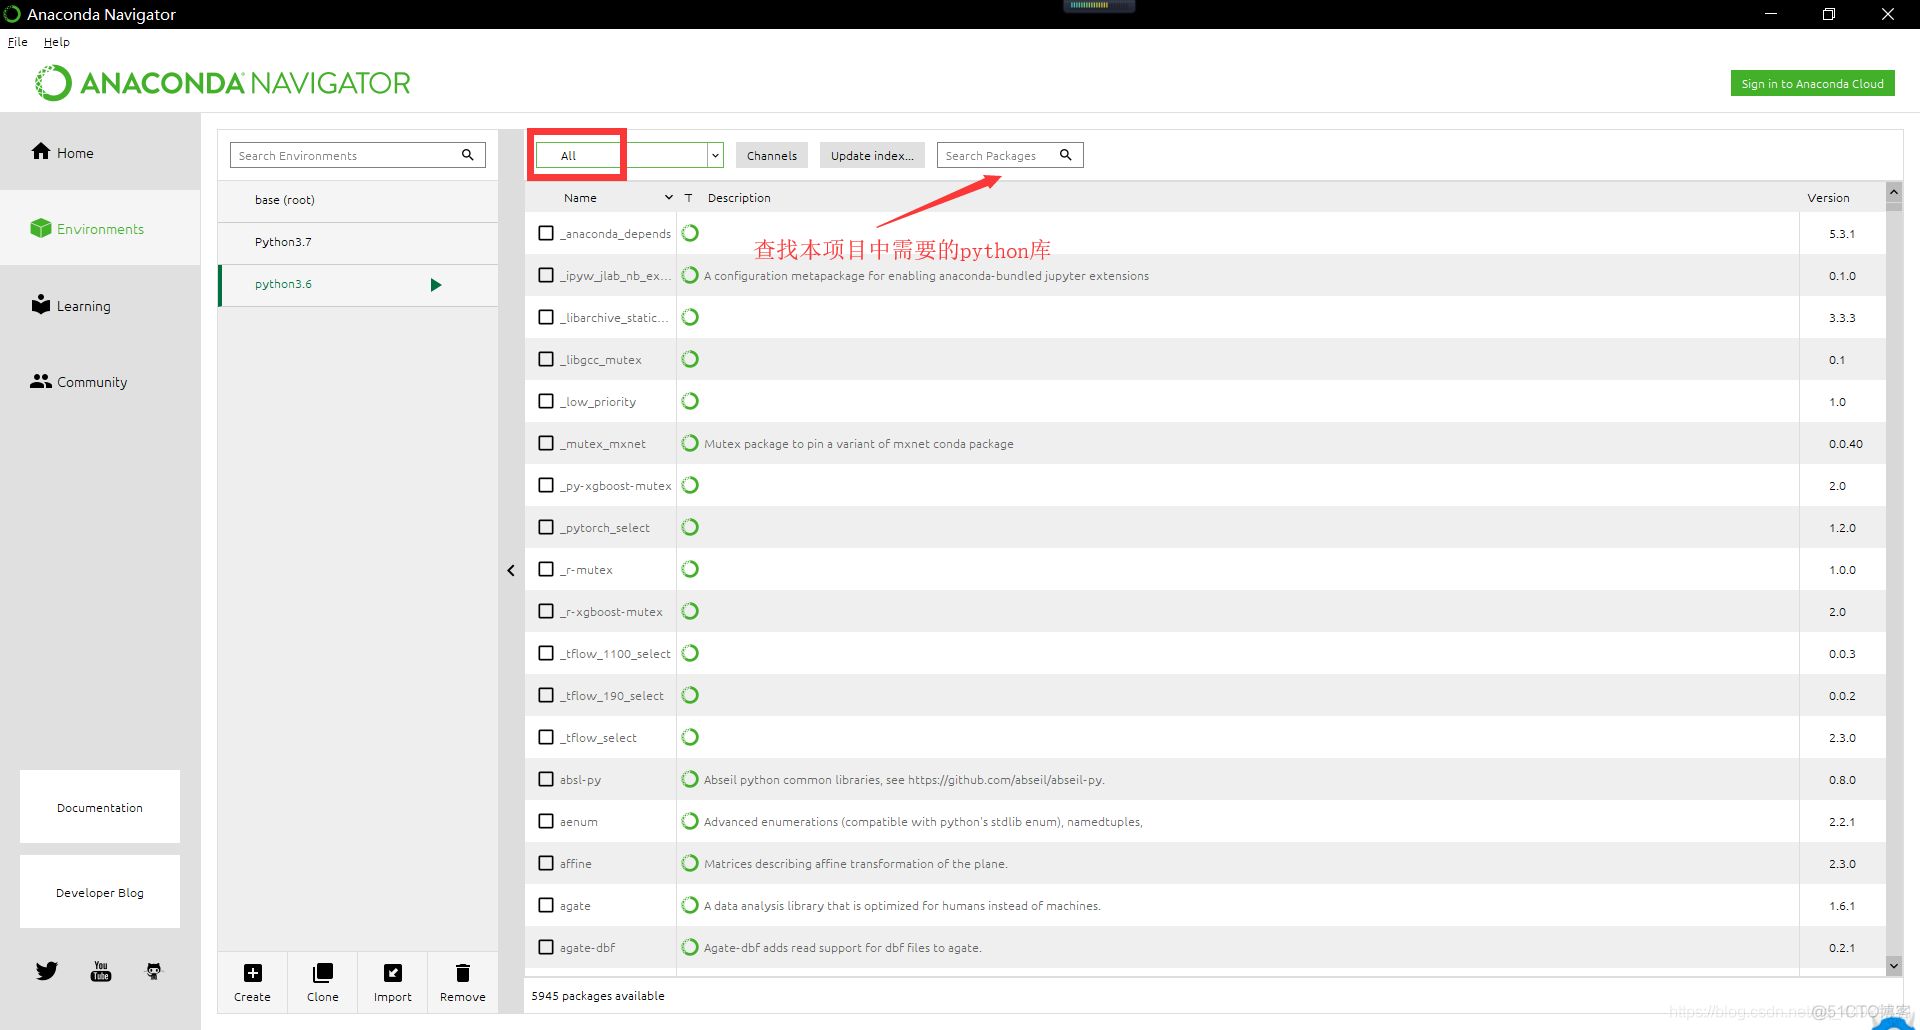Click the Update index... button

872,155
